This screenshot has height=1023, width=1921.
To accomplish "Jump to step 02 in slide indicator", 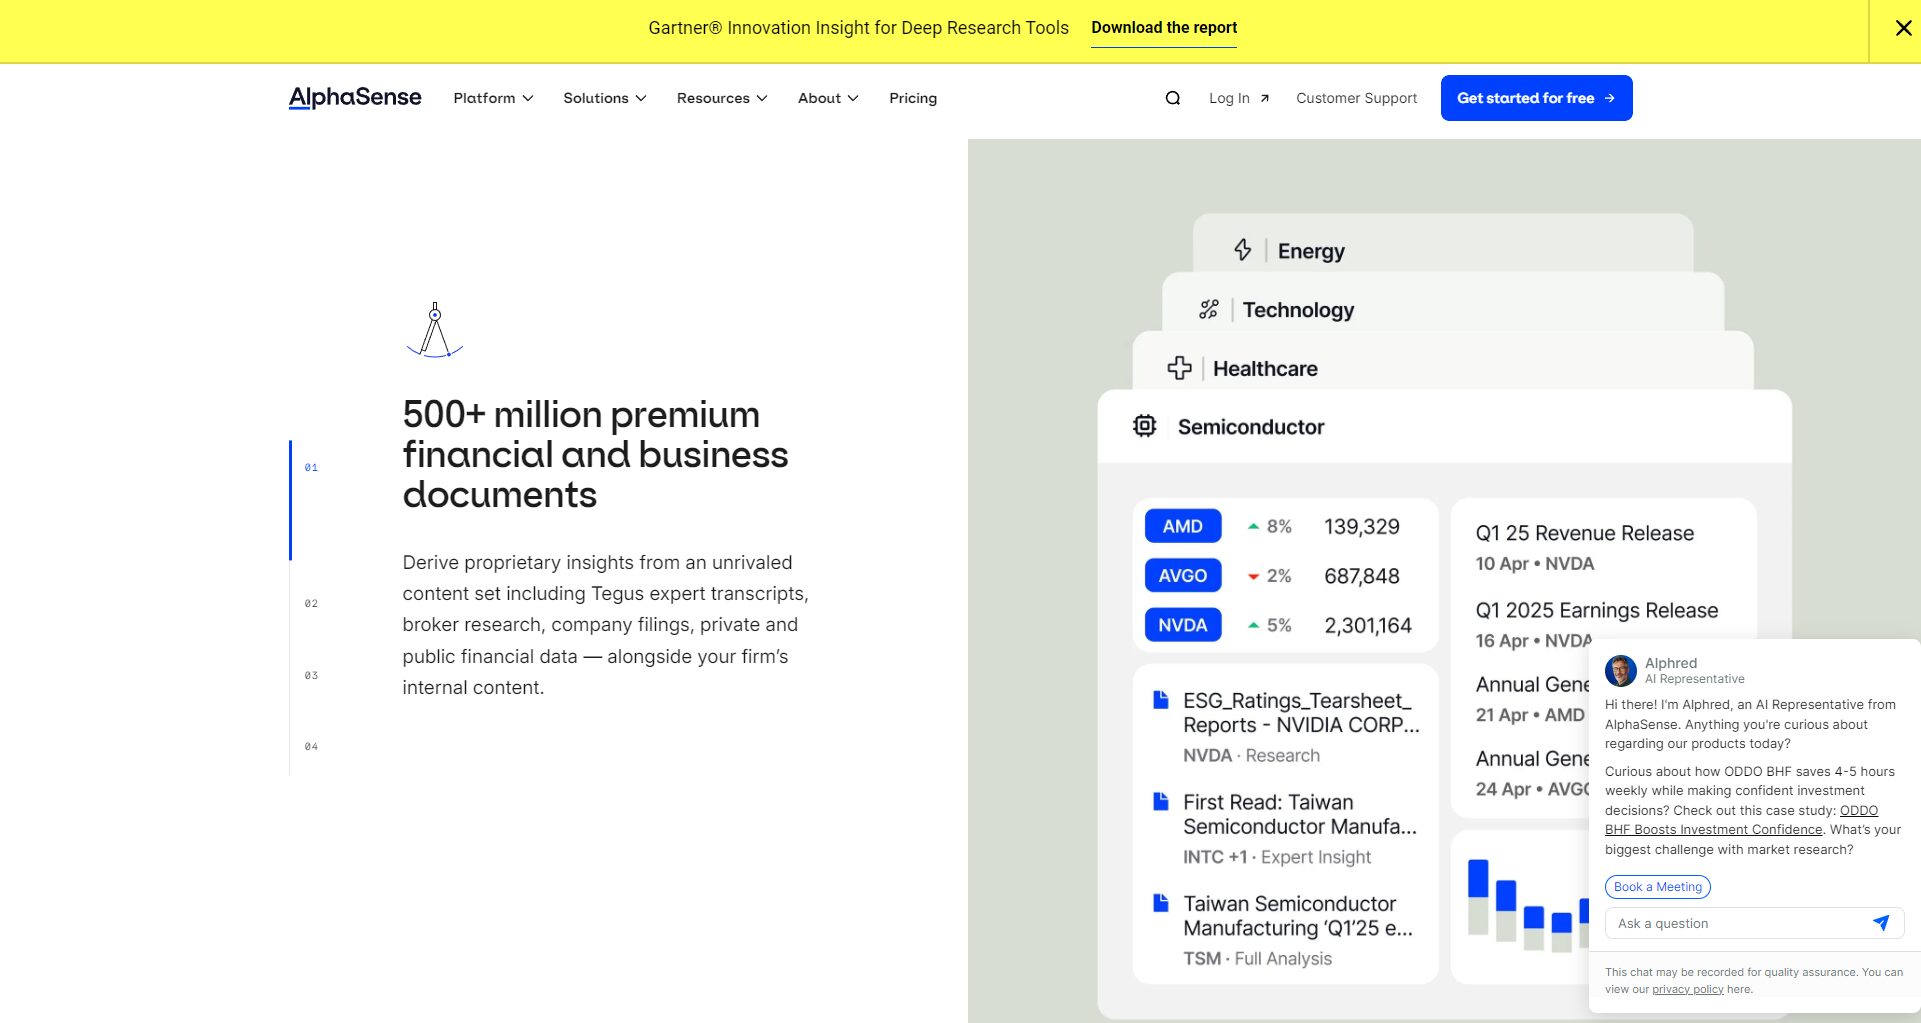I will (x=311, y=603).
